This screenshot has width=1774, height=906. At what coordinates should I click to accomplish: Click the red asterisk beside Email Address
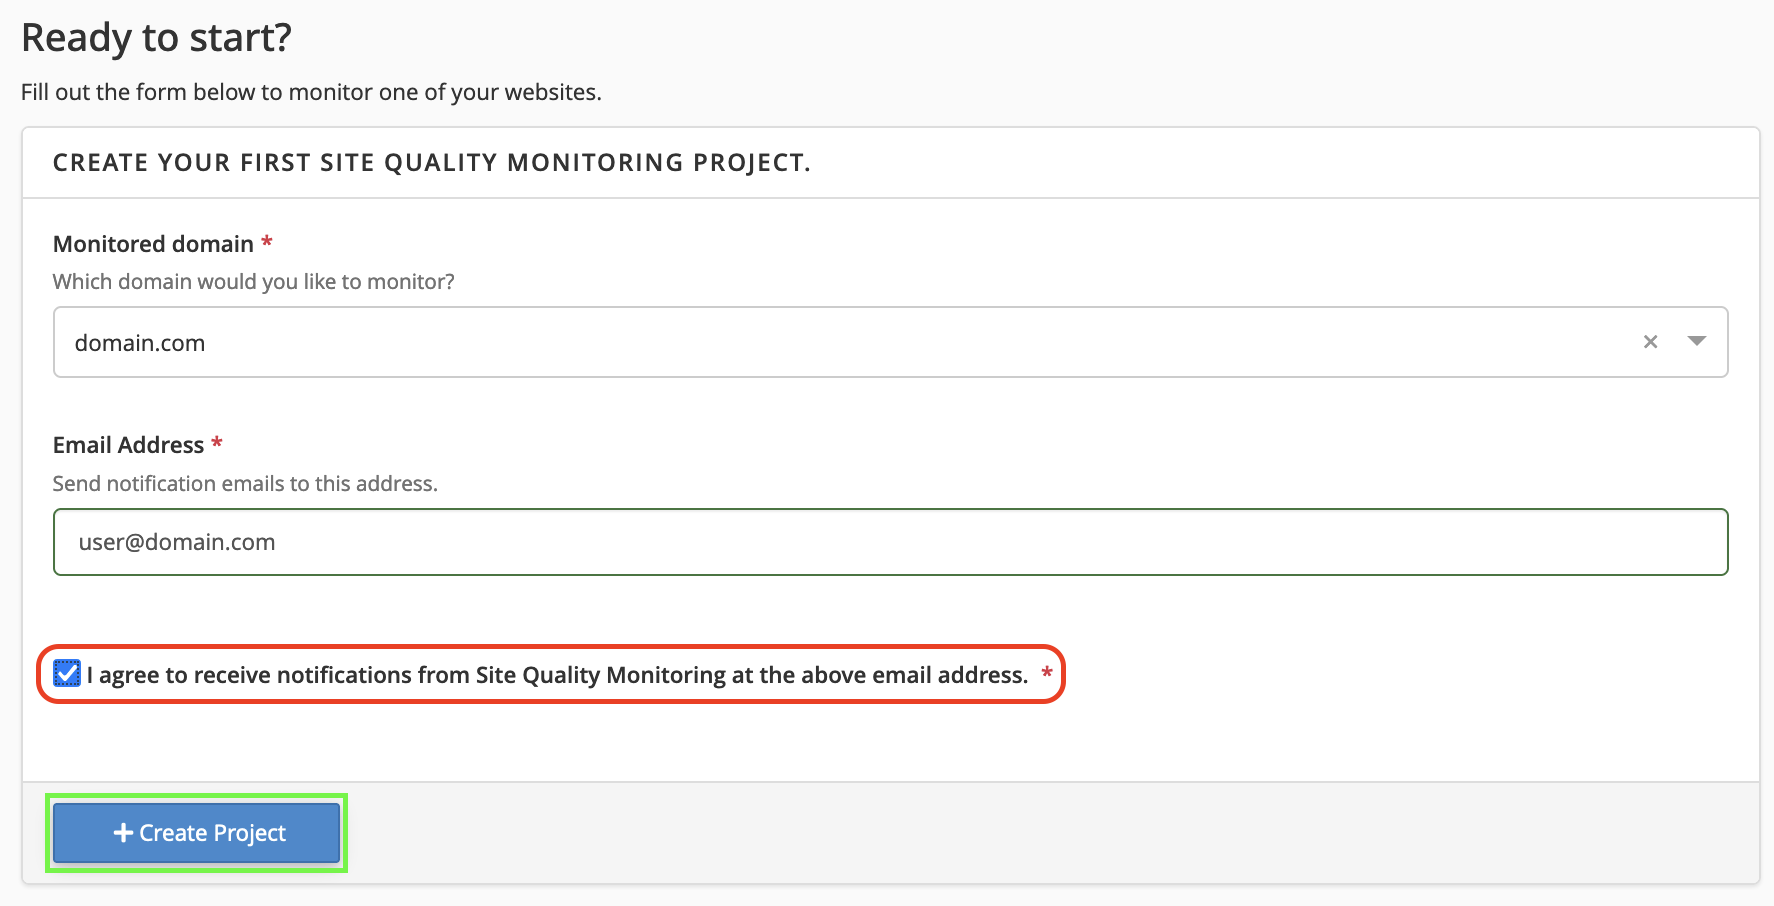click(x=217, y=442)
